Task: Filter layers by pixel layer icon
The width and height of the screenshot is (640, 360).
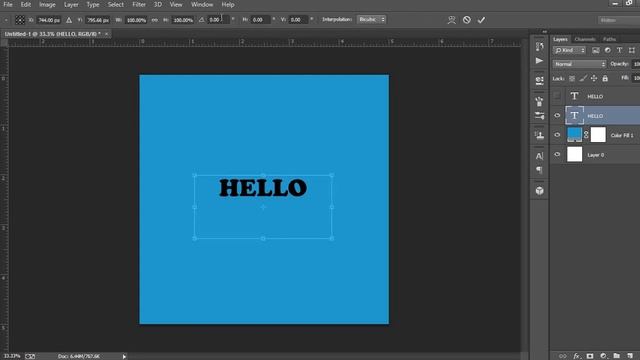Action: pyautogui.click(x=596, y=50)
